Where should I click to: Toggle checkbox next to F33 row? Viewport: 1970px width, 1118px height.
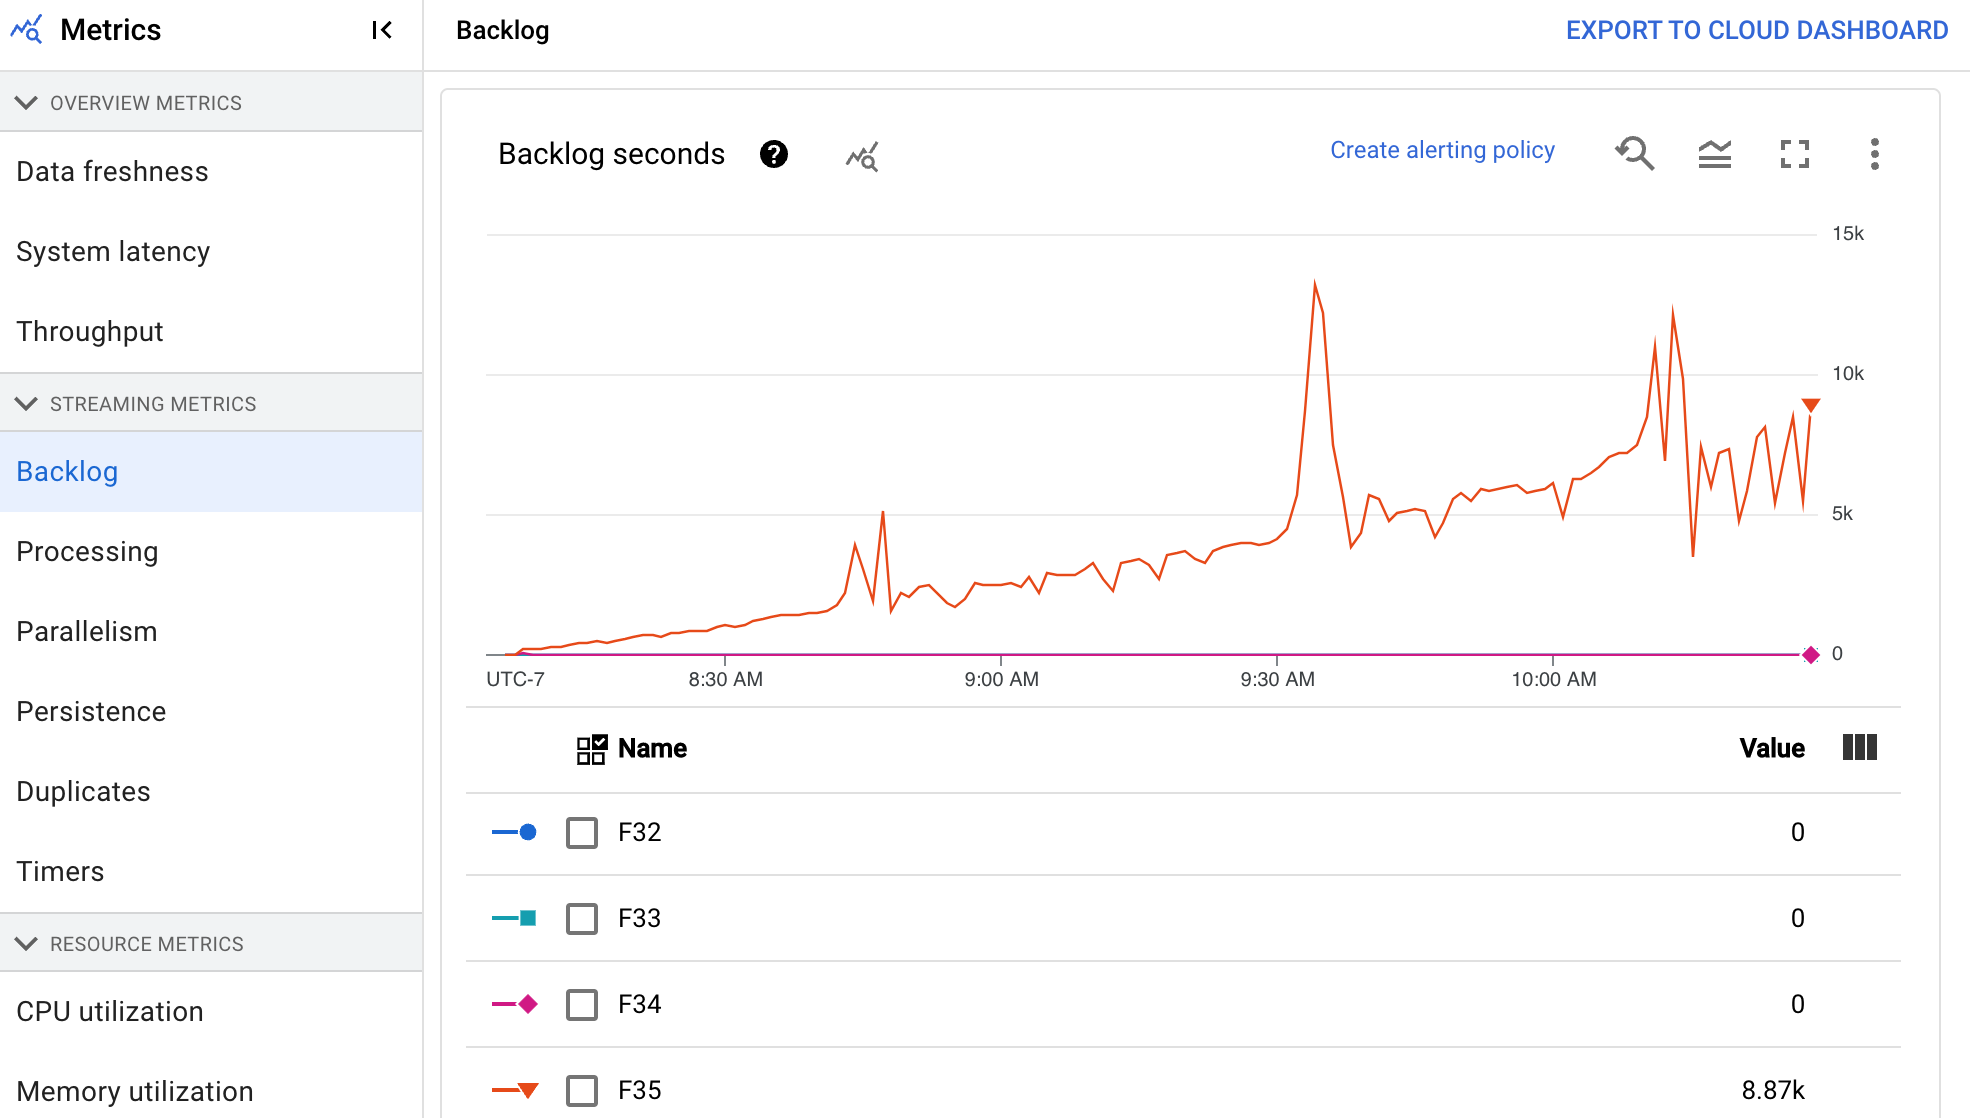click(580, 918)
